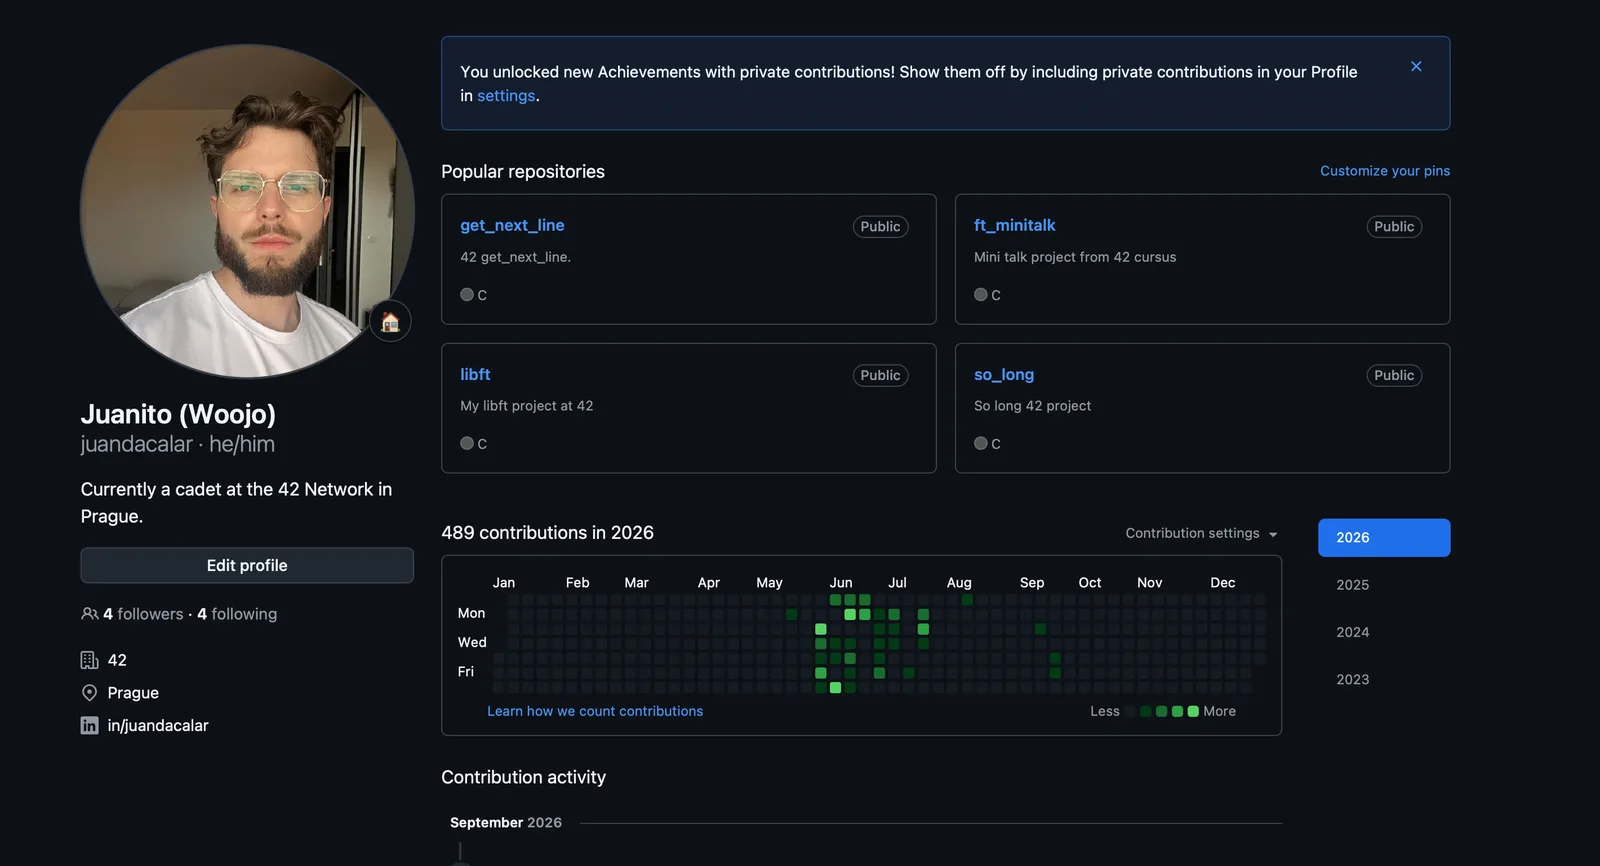Click Customize your pins
Viewport: 1600px width, 866px height.
1385,171
